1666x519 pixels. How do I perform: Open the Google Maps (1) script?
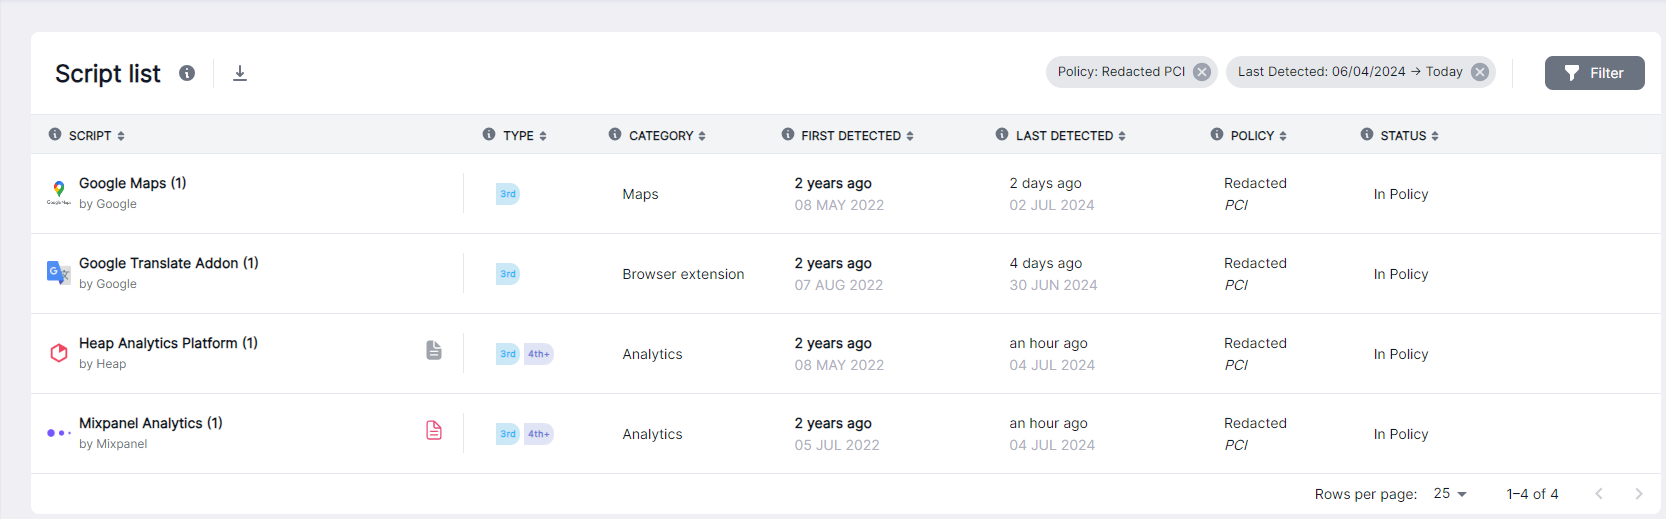coord(133,183)
